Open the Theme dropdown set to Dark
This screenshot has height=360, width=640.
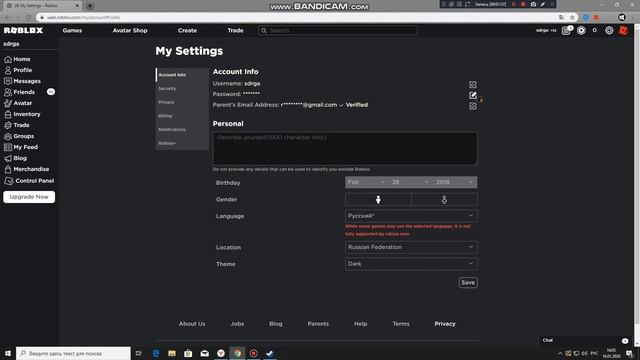pyautogui.click(x=411, y=264)
